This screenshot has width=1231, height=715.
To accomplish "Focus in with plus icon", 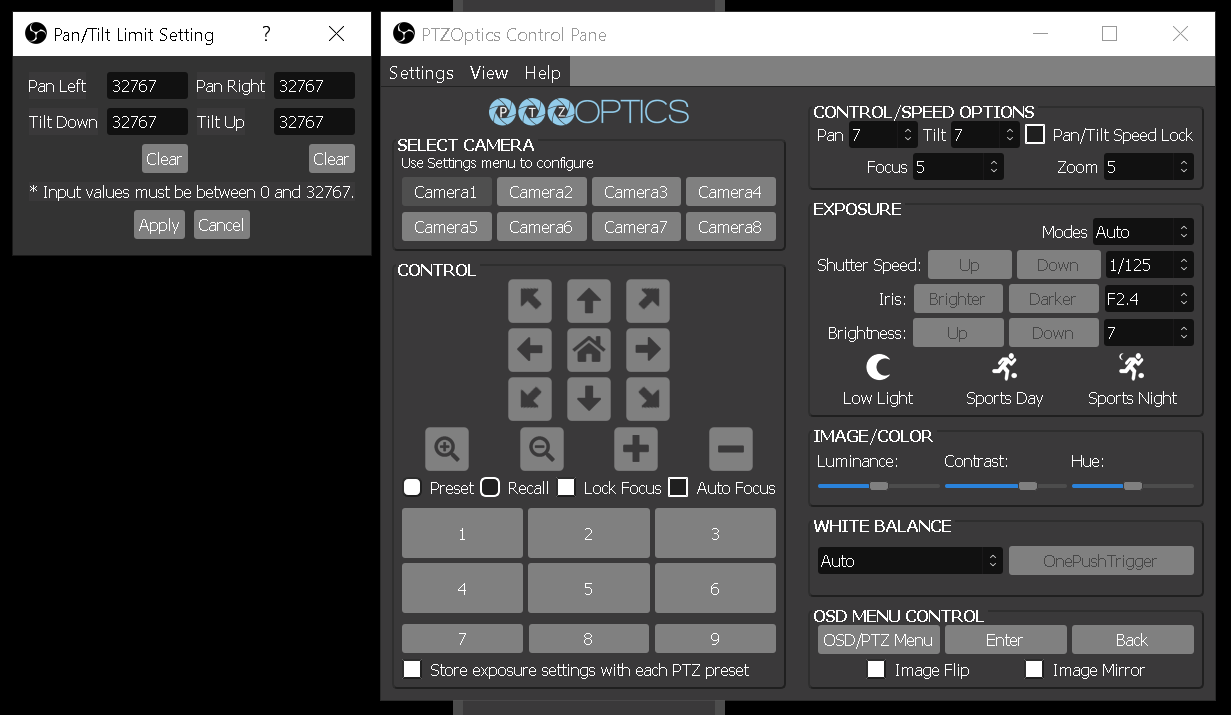I will click(636, 449).
